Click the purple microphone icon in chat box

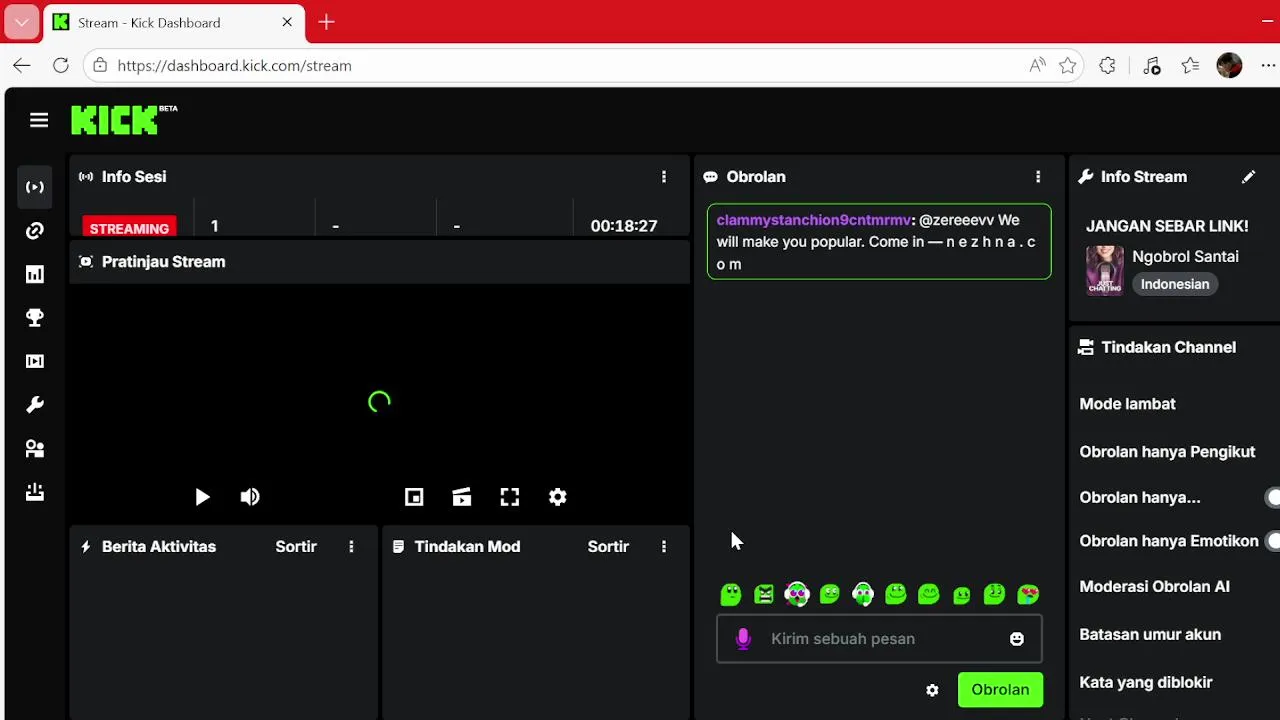click(x=743, y=639)
